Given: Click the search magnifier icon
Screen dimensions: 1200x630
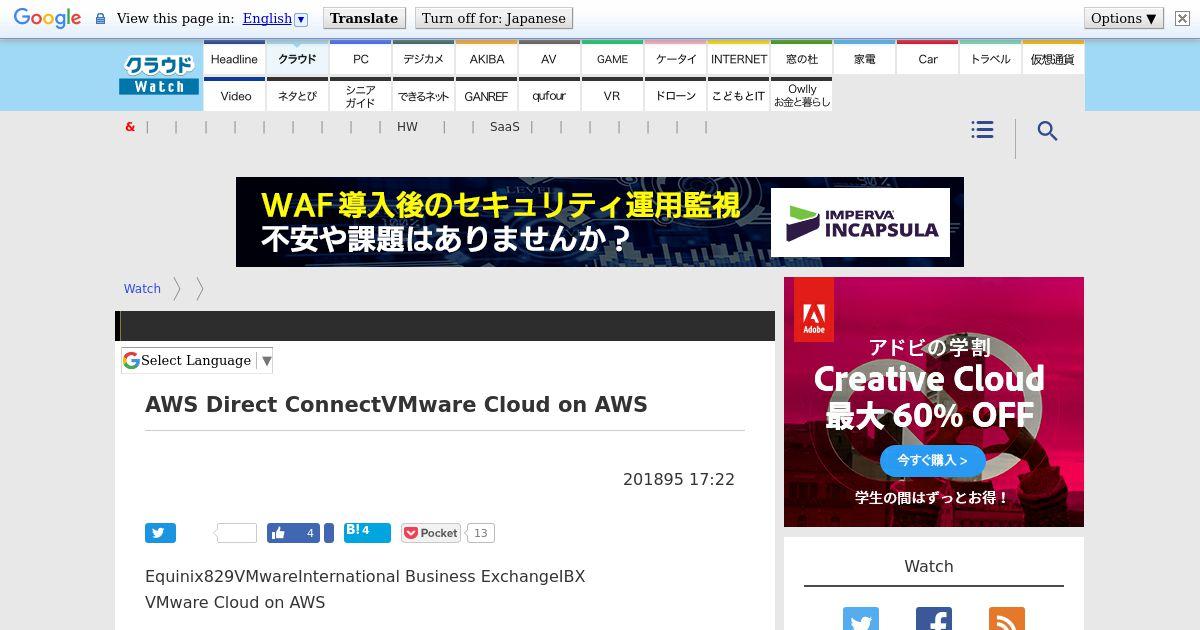Looking at the screenshot, I should (1047, 131).
